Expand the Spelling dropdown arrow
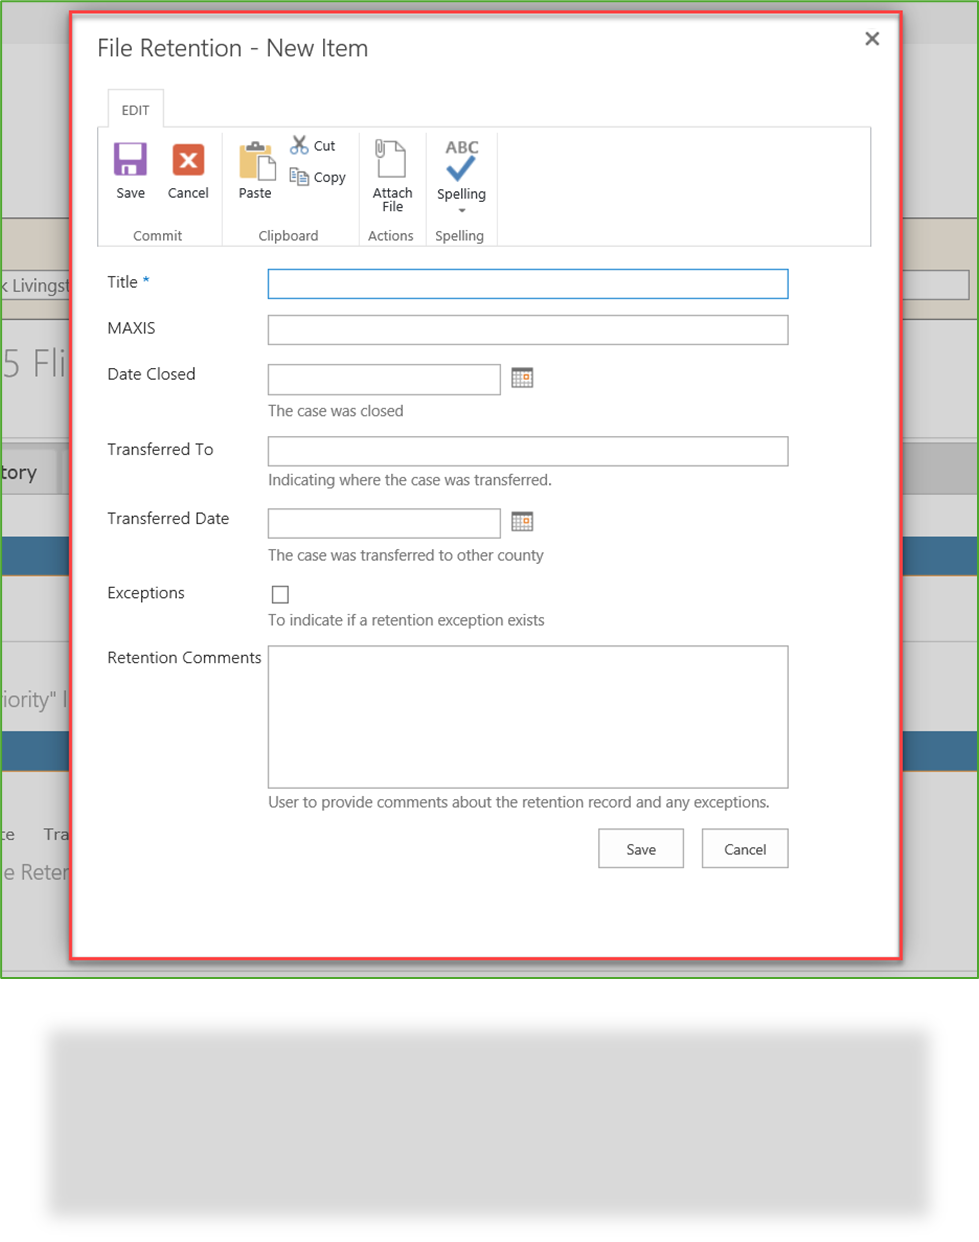 pyautogui.click(x=462, y=211)
